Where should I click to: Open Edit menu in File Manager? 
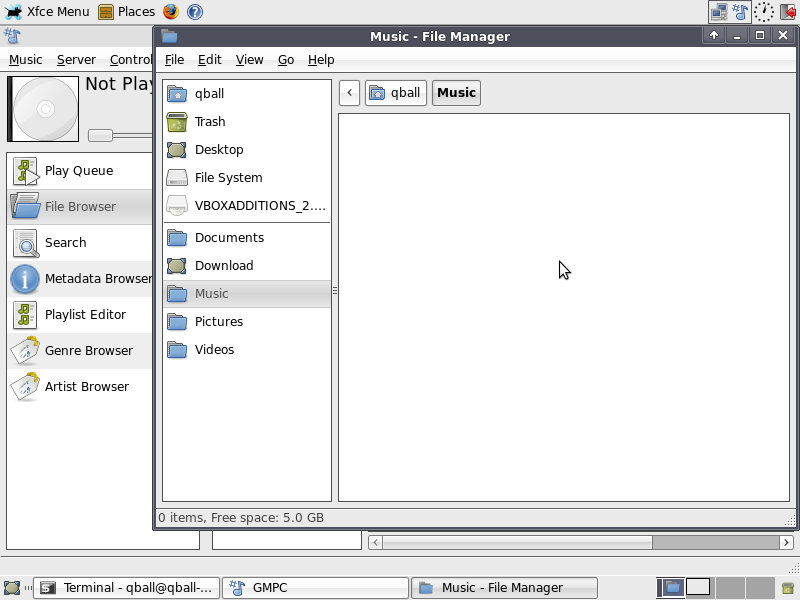pos(210,60)
